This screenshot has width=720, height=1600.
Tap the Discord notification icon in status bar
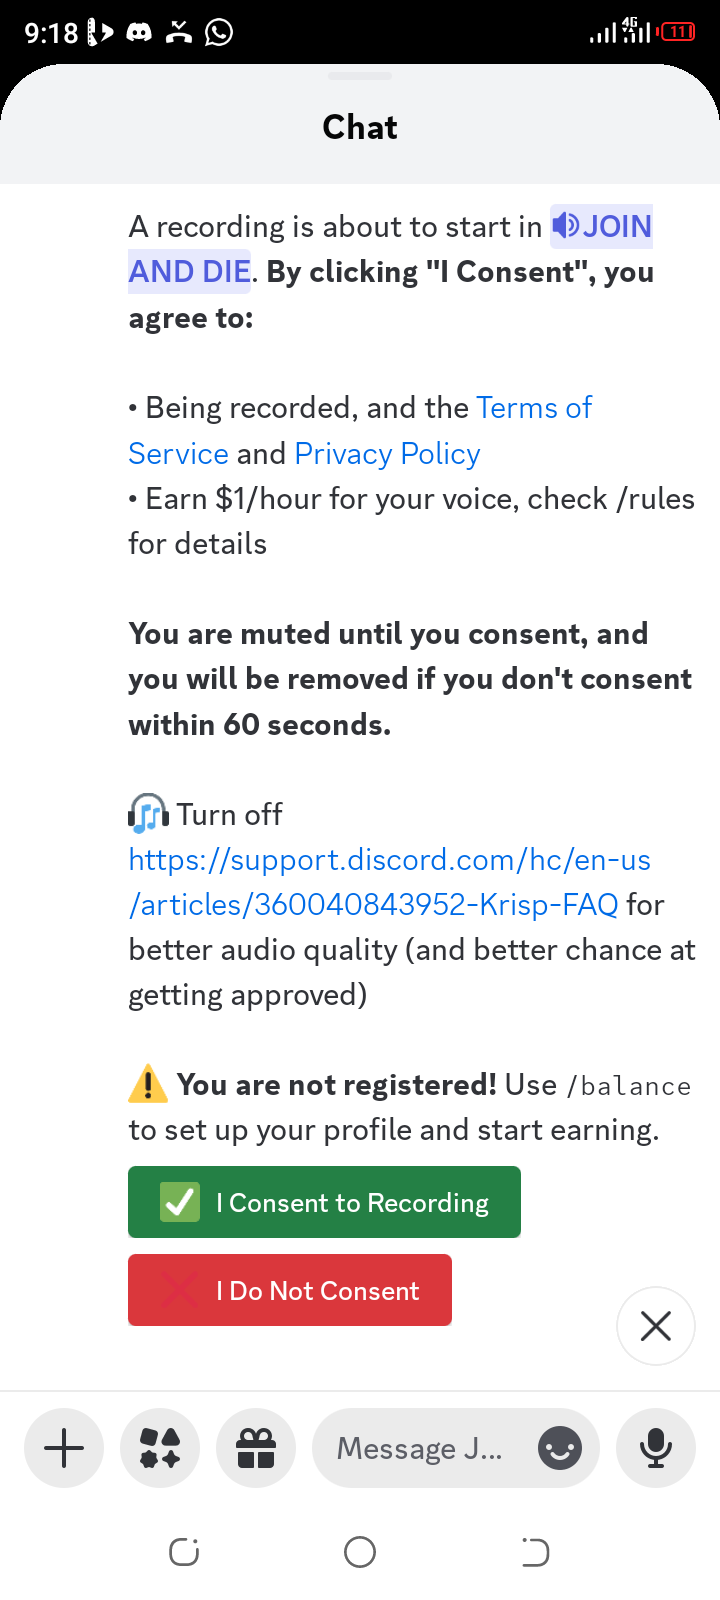tap(139, 32)
